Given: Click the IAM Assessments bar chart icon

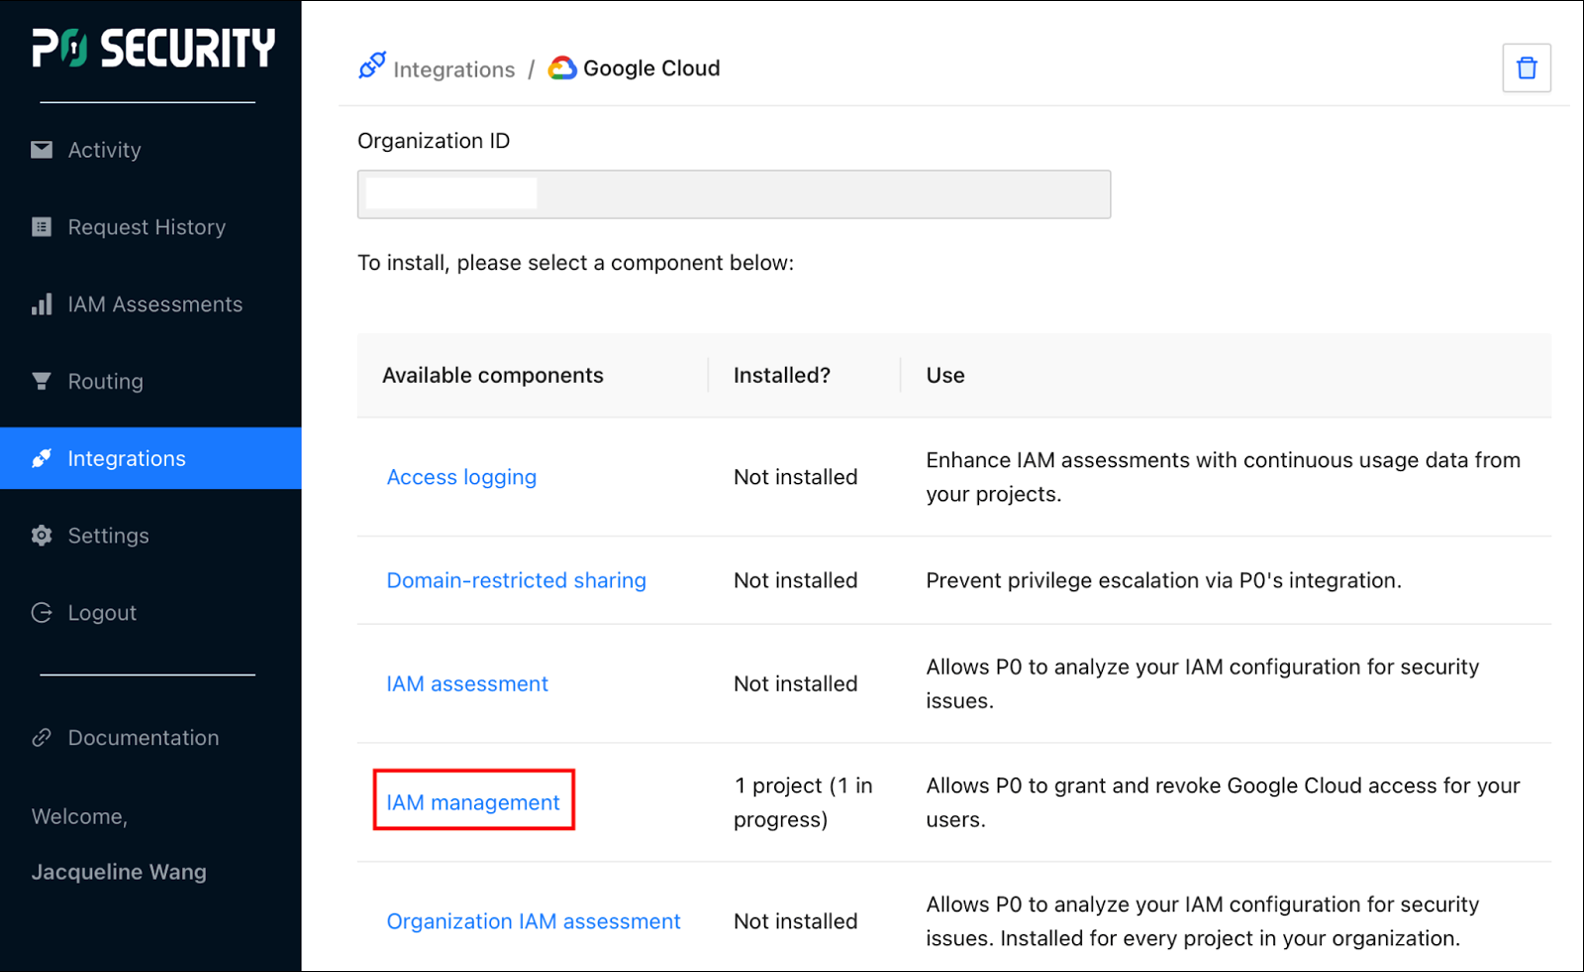Looking at the screenshot, I should click(x=41, y=304).
